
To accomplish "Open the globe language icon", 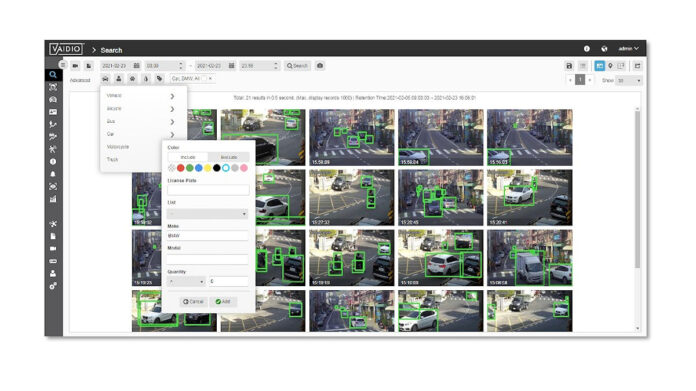I will pyautogui.click(x=604, y=48).
